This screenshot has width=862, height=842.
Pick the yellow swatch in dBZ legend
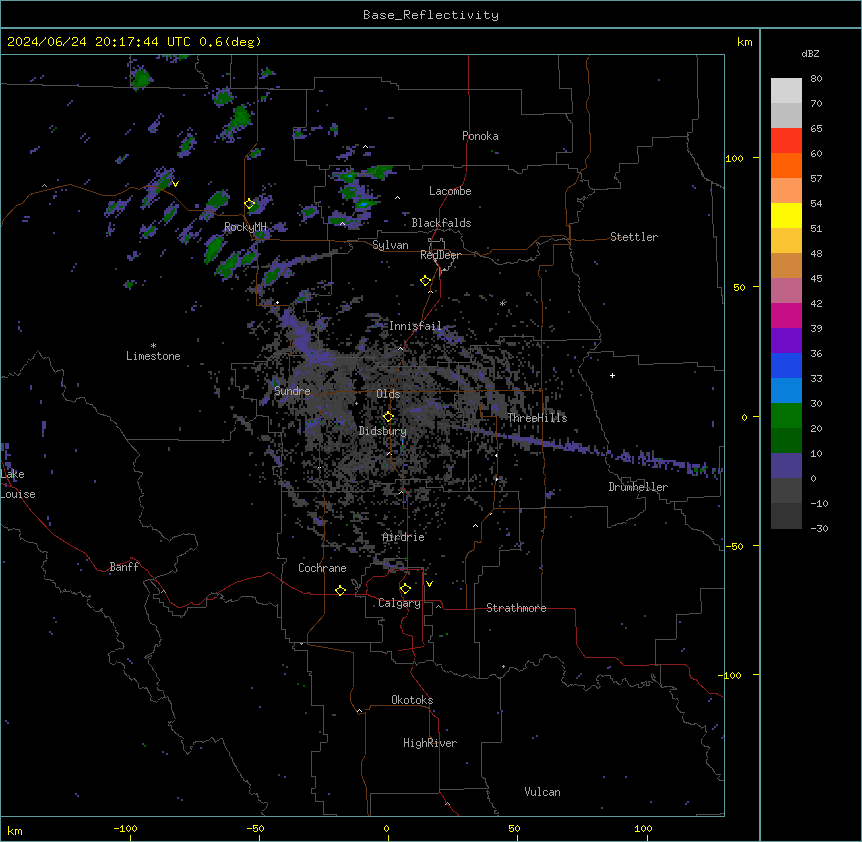click(786, 215)
